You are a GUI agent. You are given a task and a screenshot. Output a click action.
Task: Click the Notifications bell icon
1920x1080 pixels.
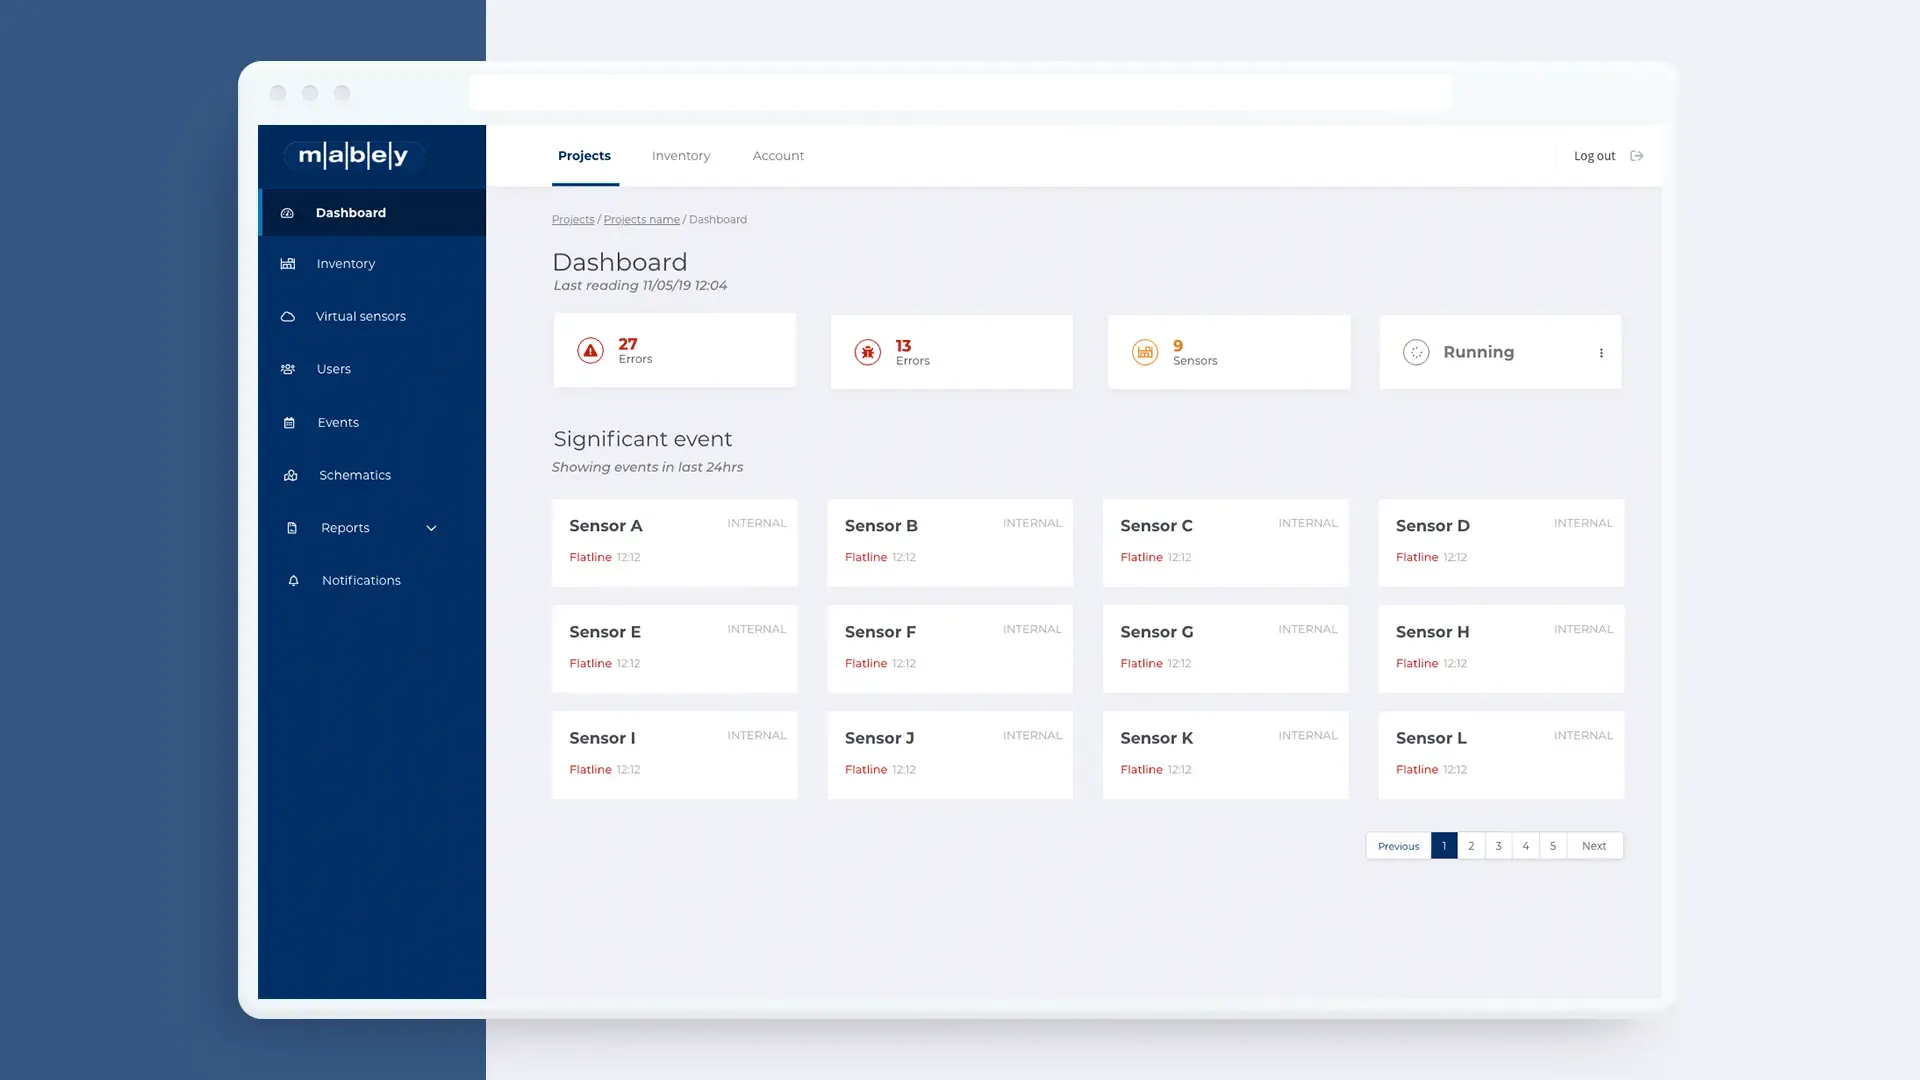tap(291, 580)
